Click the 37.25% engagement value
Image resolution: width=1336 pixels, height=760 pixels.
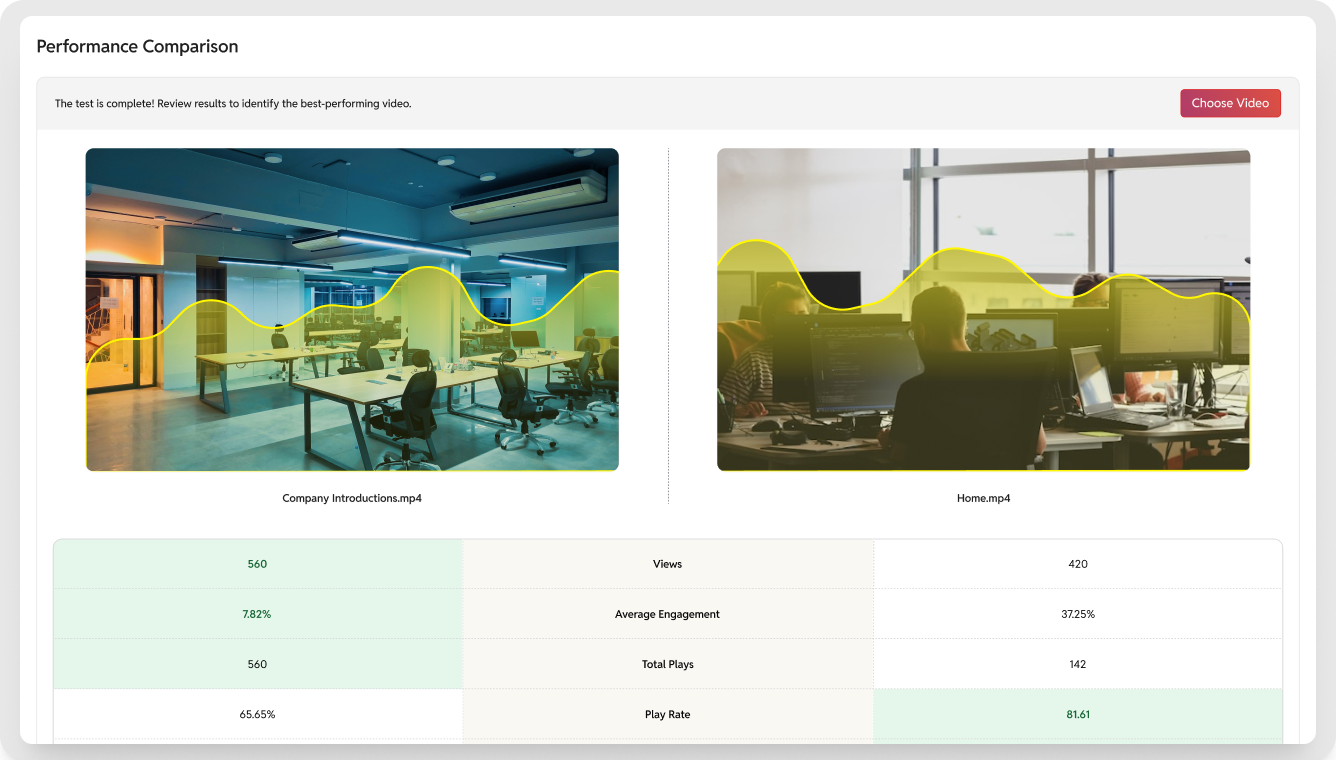coord(1077,614)
